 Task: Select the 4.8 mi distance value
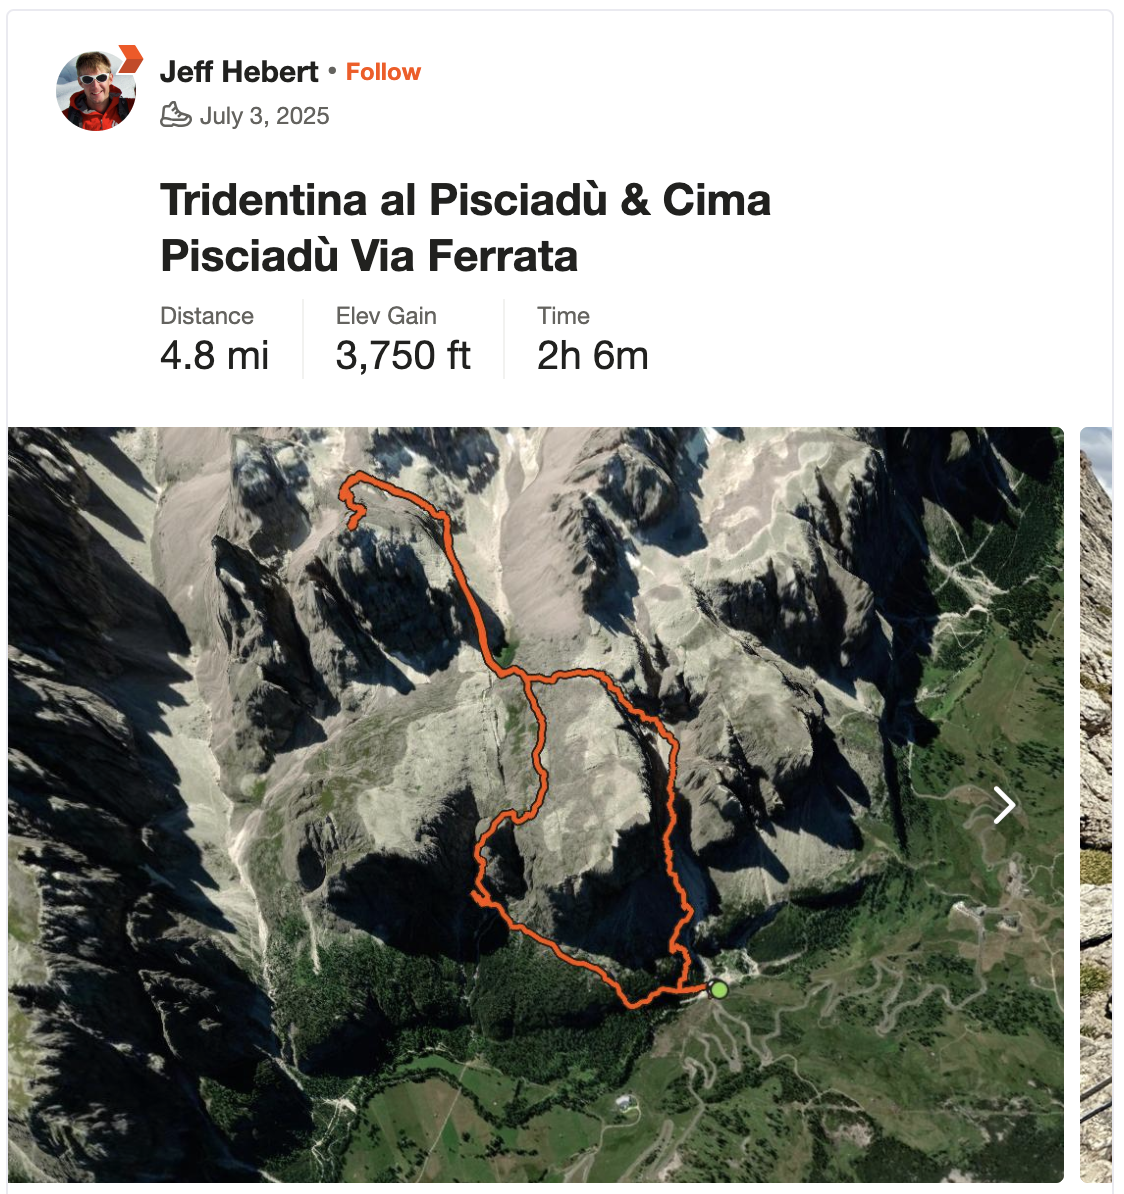click(215, 356)
